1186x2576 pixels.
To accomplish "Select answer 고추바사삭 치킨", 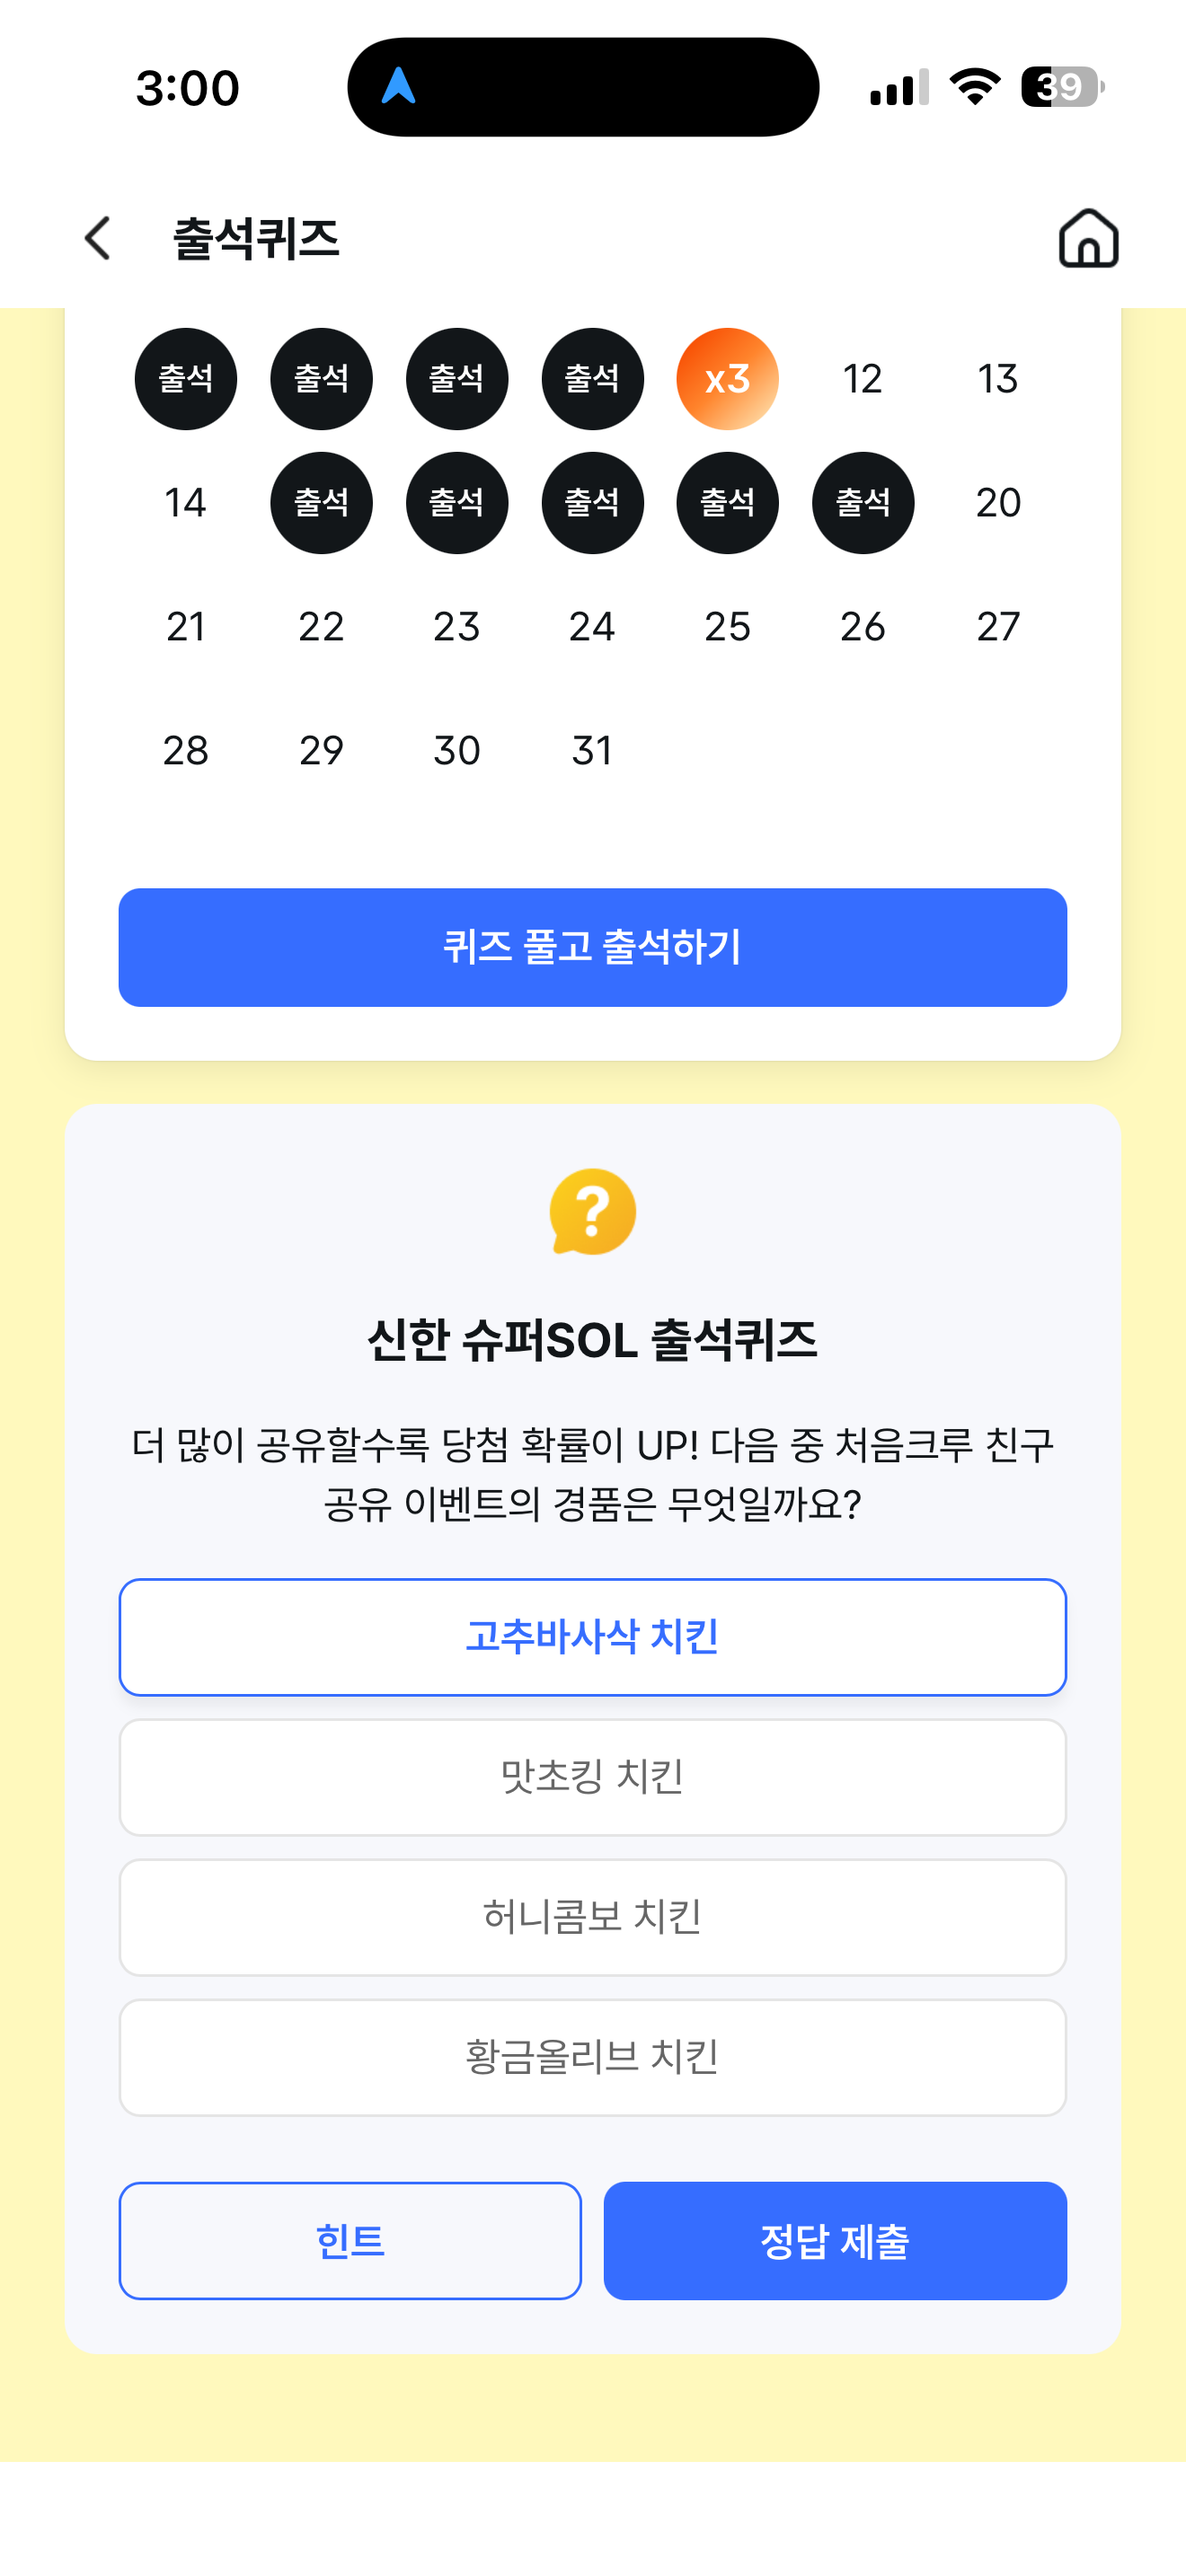I will 593,1637.
